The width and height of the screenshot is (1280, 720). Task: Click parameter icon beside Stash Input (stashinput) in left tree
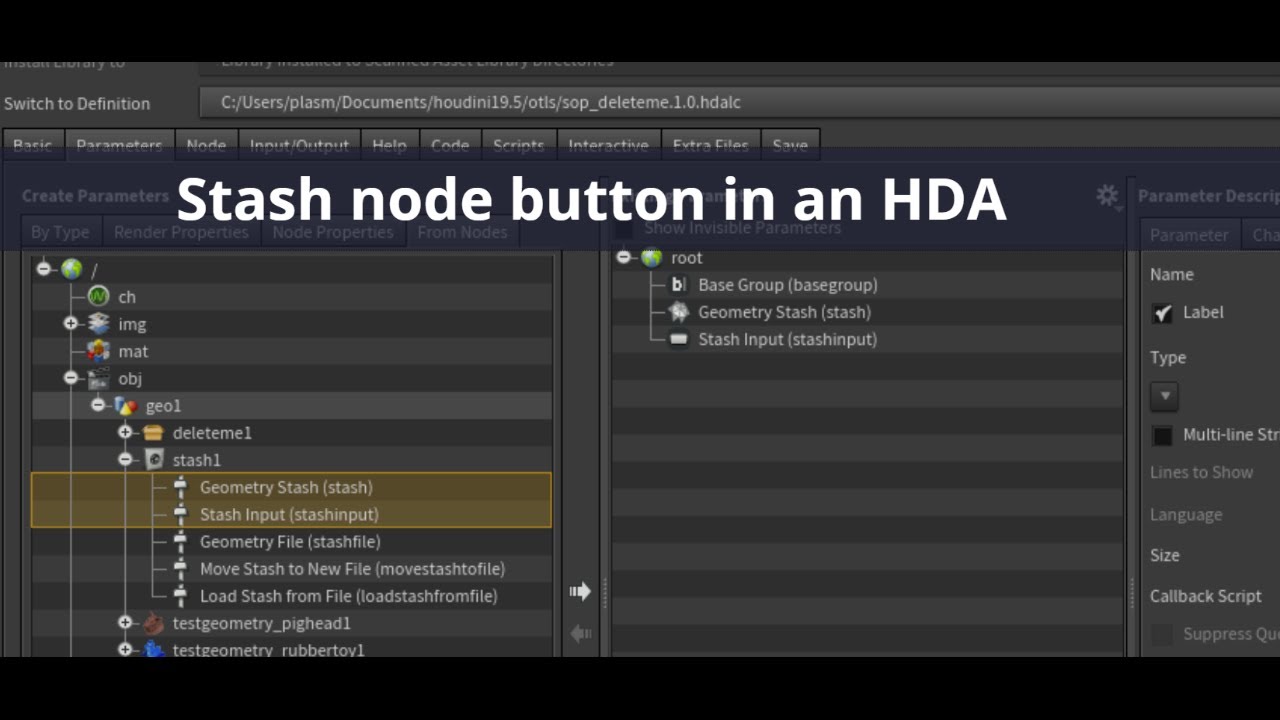click(180, 514)
